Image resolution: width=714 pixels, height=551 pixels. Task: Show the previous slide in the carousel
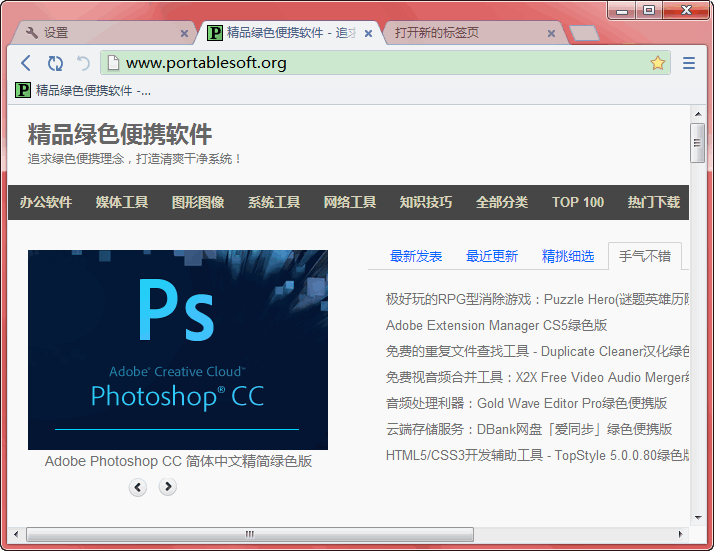(x=138, y=487)
